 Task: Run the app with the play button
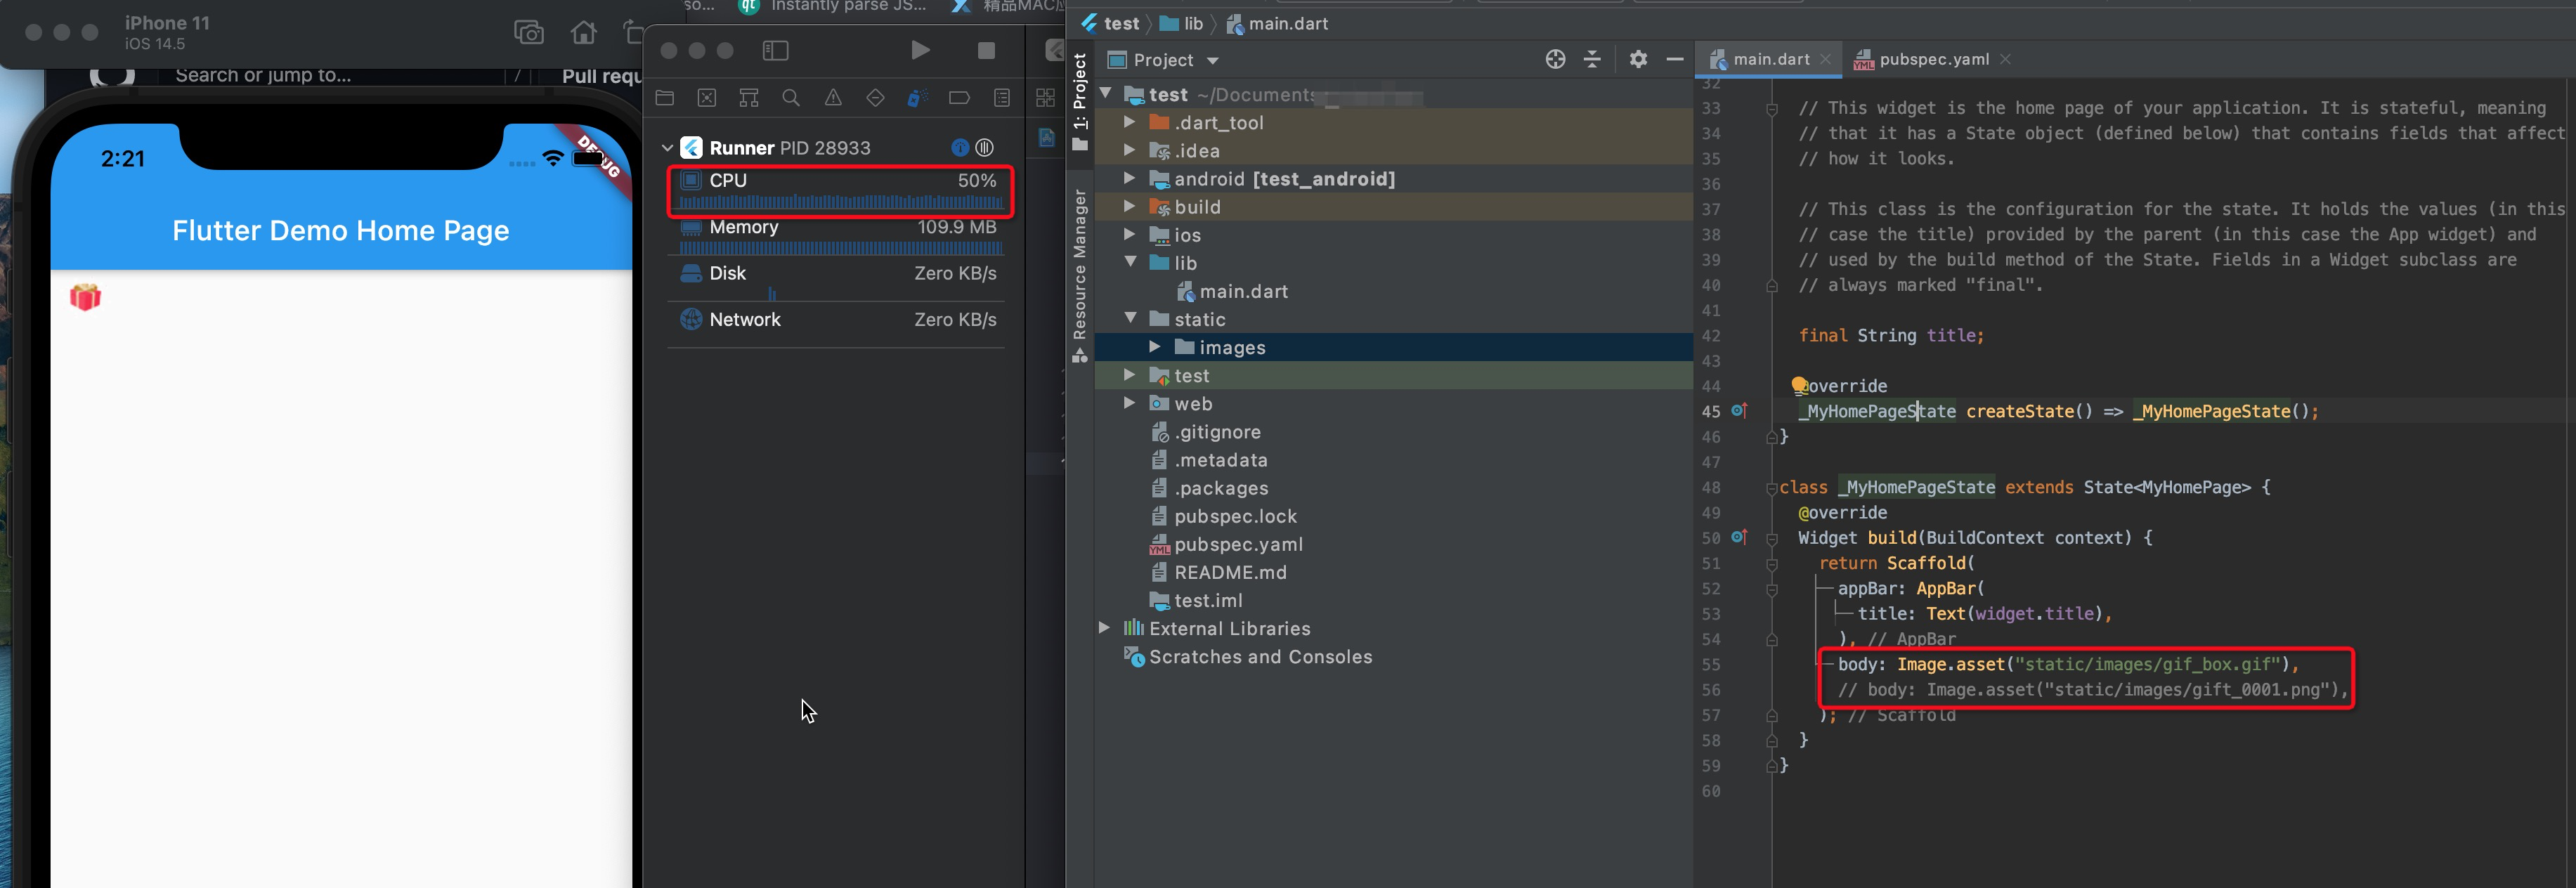(920, 50)
